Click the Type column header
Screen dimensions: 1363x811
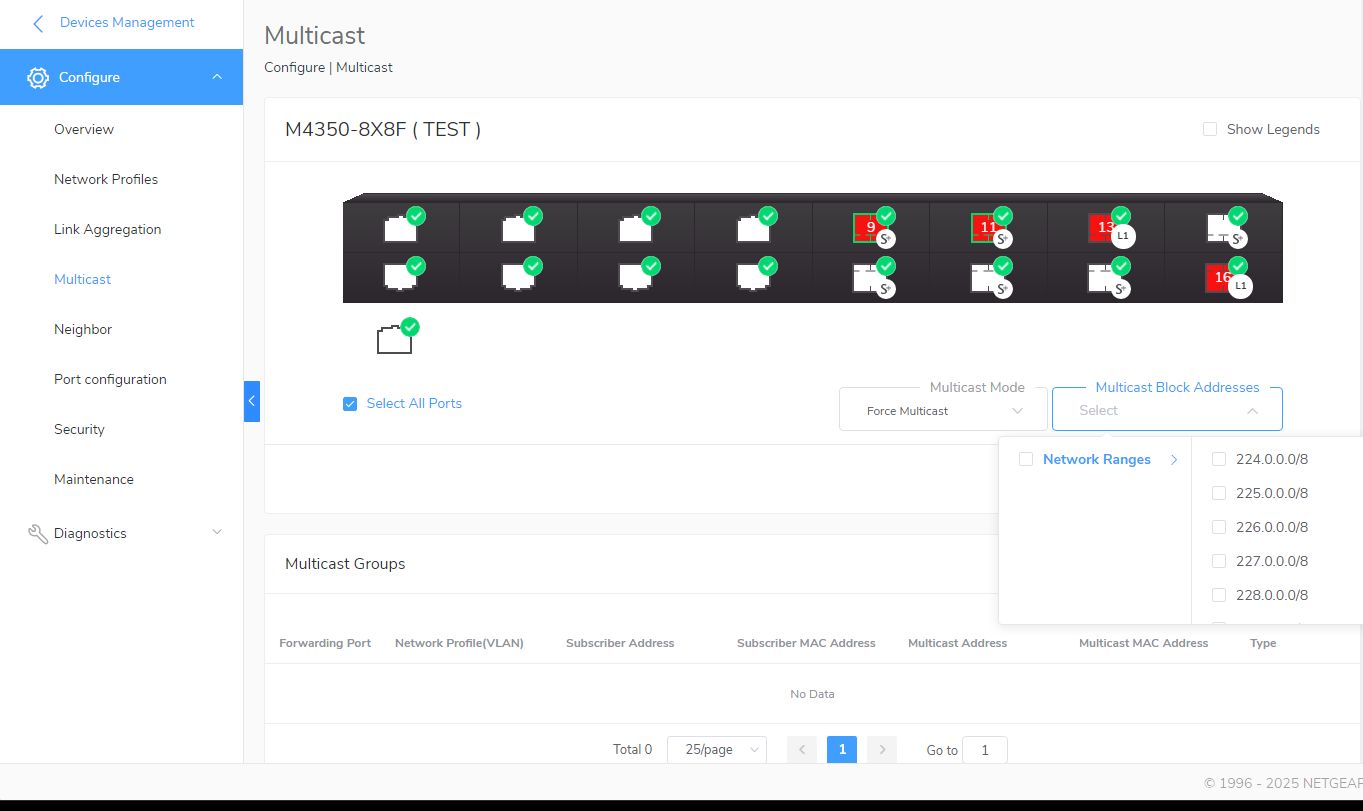point(1263,643)
